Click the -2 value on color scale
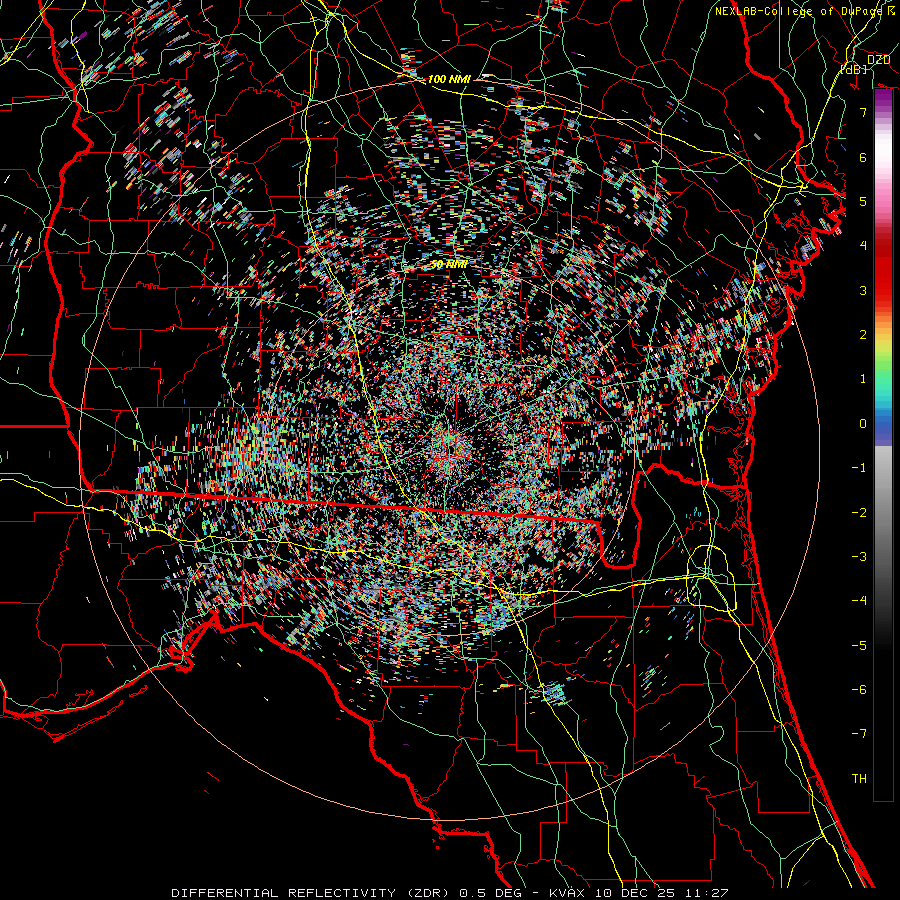Screen dimensions: 900x900 859,513
